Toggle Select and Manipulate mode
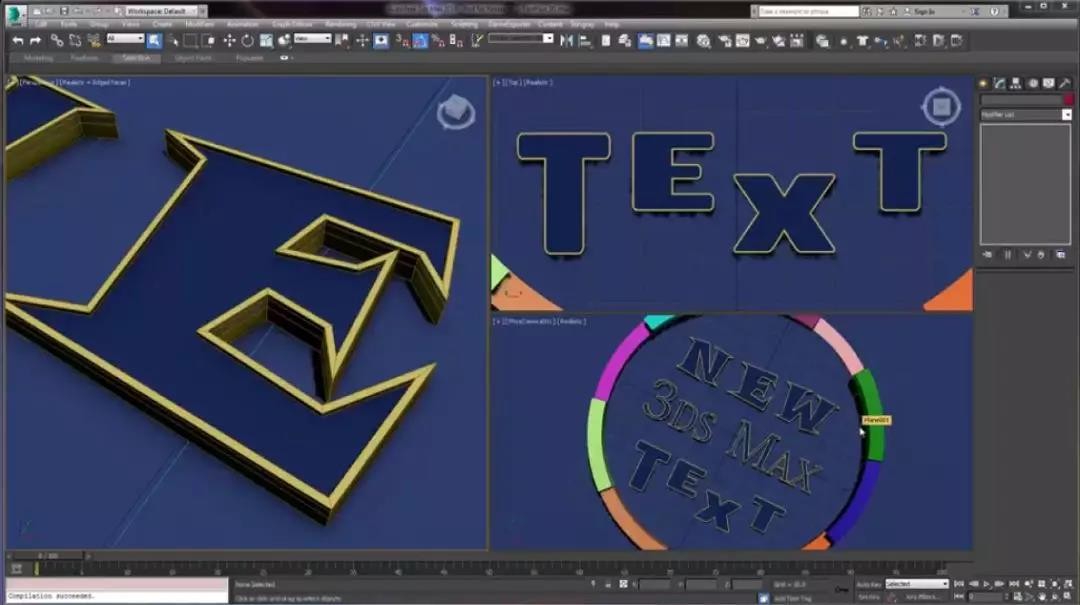The image size is (1080, 605). click(362, 41)
